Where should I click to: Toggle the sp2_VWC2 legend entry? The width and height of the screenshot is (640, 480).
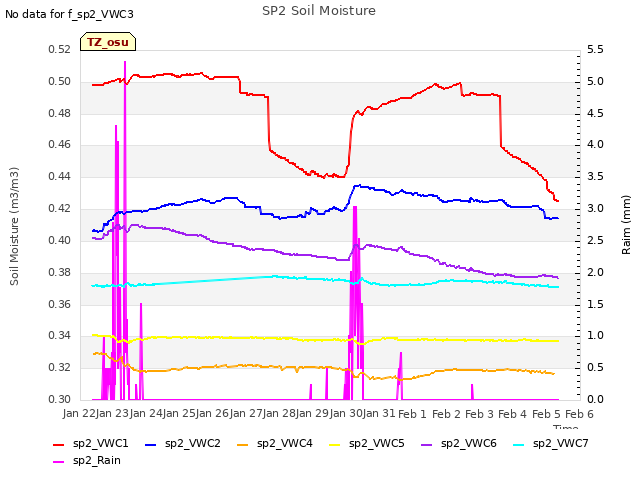[182, 444]
